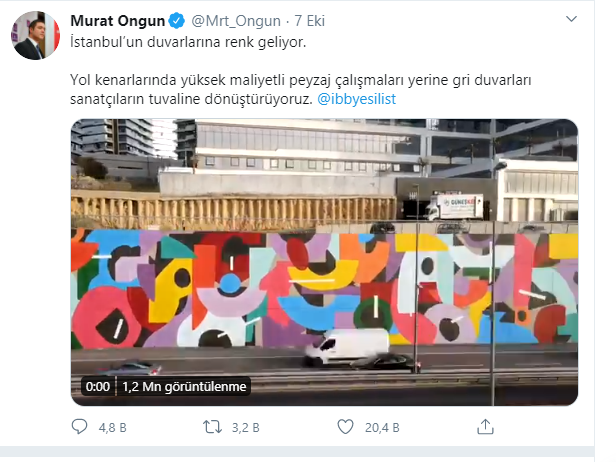Click the Güneş truck in video frame
This screenshot has width=616, height=462.
point(455,207)
